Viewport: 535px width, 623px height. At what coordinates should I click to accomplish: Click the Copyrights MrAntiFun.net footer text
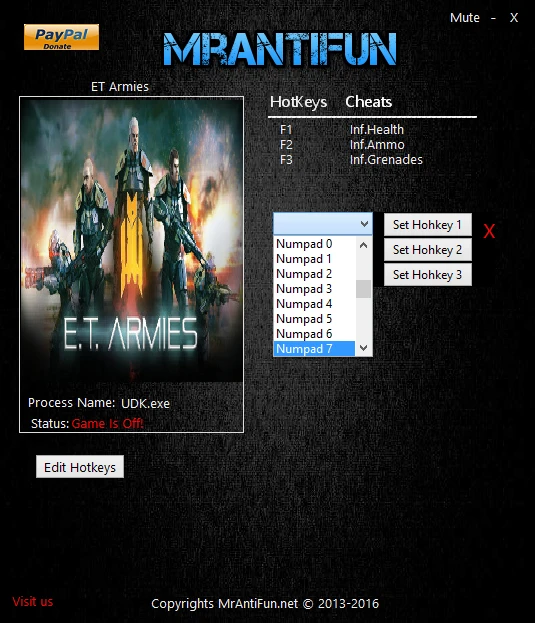[265, 604]
